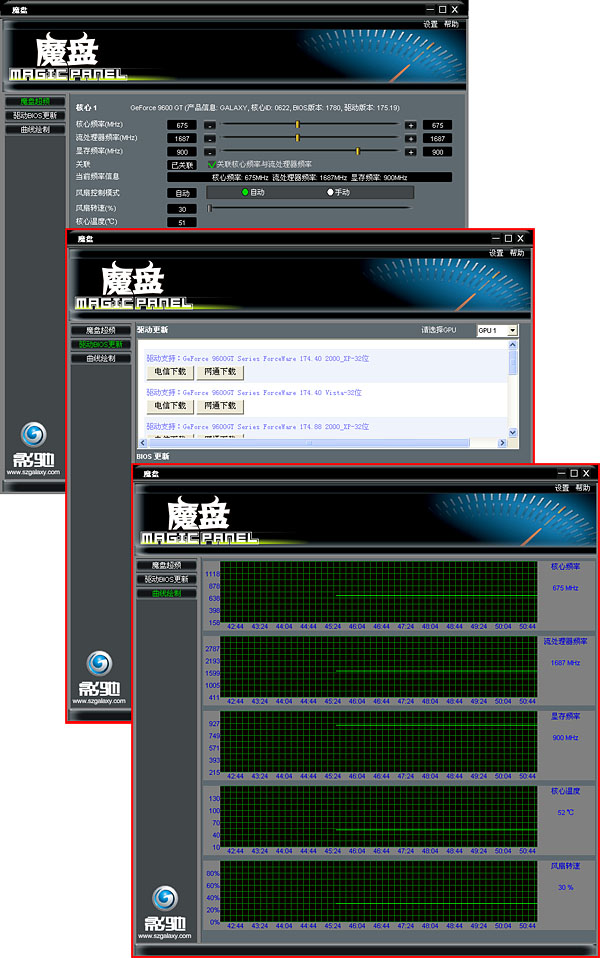Click minus button for 流处理器频率 slider
The width and height of the screenshot is (600, 958).
(x=210, y=139)
